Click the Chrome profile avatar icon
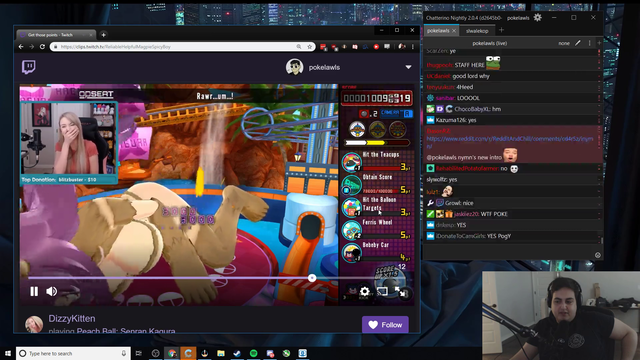 [x=402, y=47]
